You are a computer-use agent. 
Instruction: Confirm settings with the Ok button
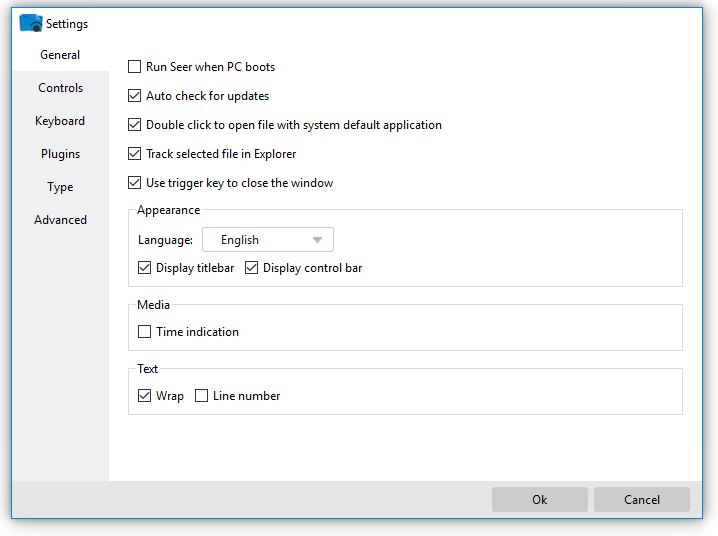(539, 499)
